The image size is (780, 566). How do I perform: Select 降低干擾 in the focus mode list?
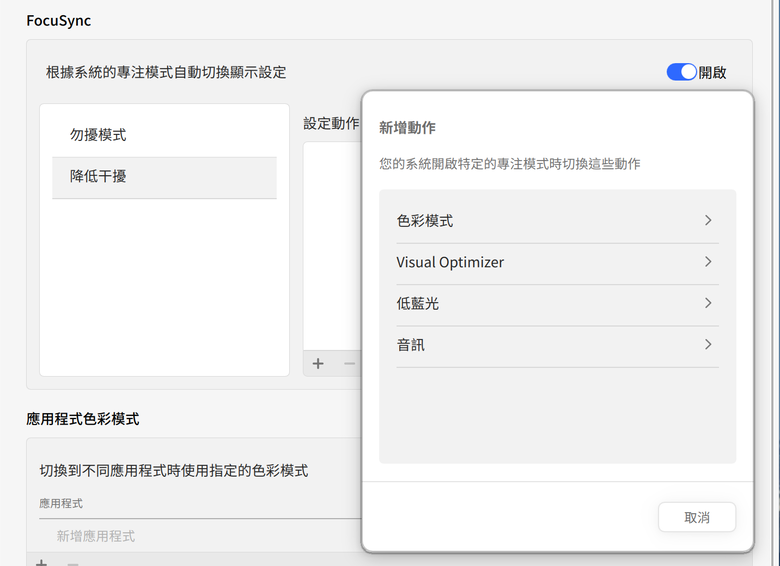(x=98, y=176)
